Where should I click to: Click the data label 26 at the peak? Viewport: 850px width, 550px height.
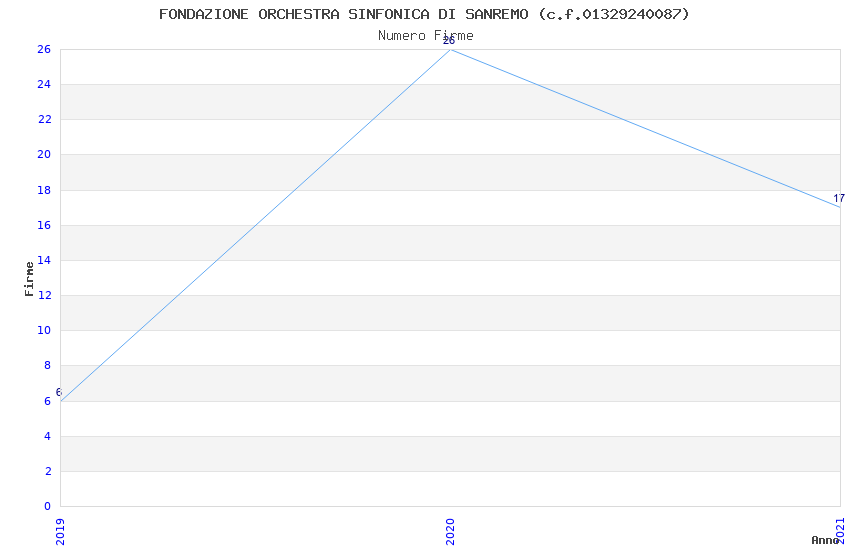coord(449,41)
